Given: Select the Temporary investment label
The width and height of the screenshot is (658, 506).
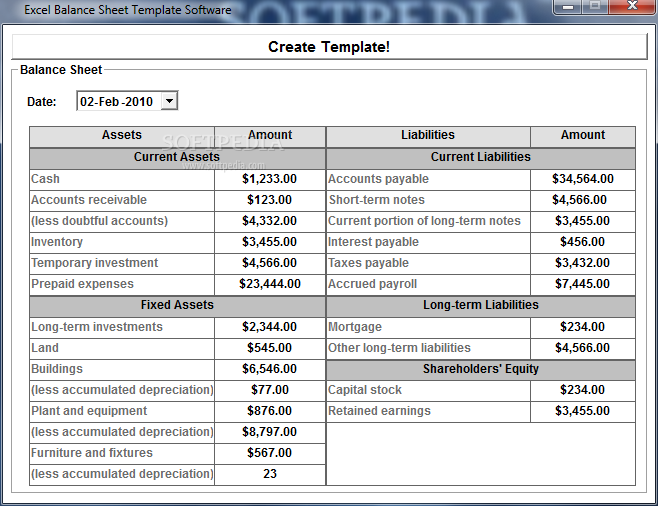Looking at the screenshot, I should click(94, 263).
